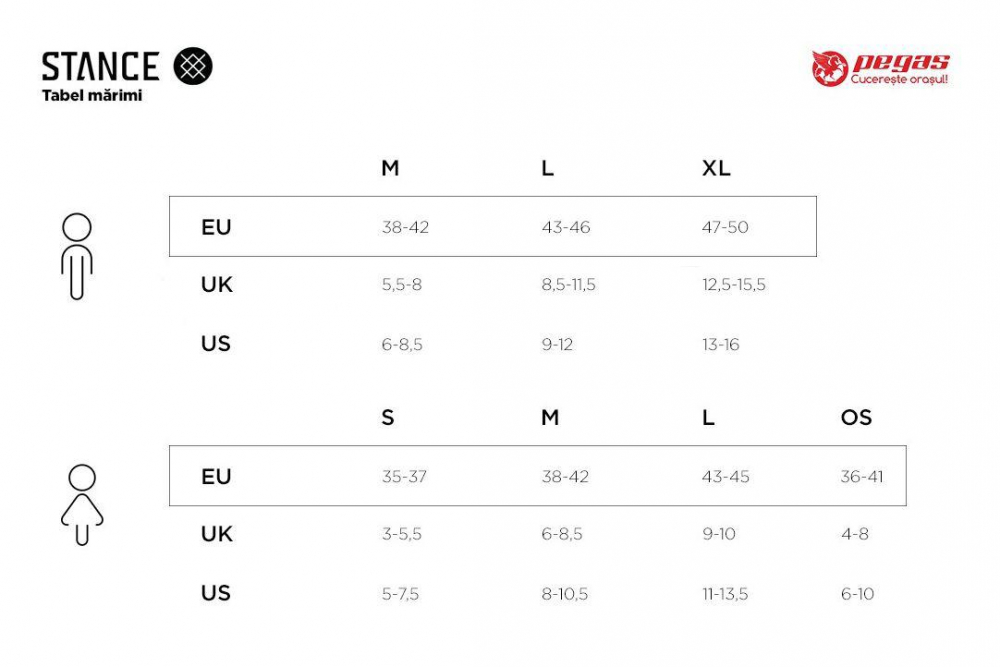This screenshot has height=667, width=1000.
Task: Click the men's UK row label
Action: [x=217, y=285]
